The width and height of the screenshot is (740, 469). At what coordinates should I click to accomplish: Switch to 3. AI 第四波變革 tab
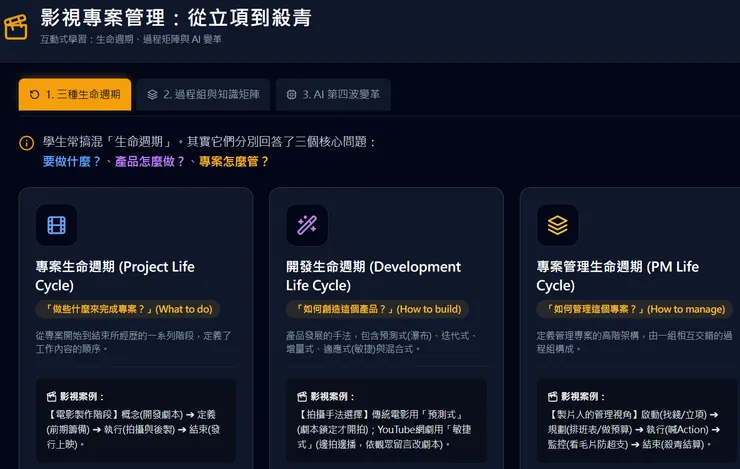pyautogui.click(x=333, y=94)
